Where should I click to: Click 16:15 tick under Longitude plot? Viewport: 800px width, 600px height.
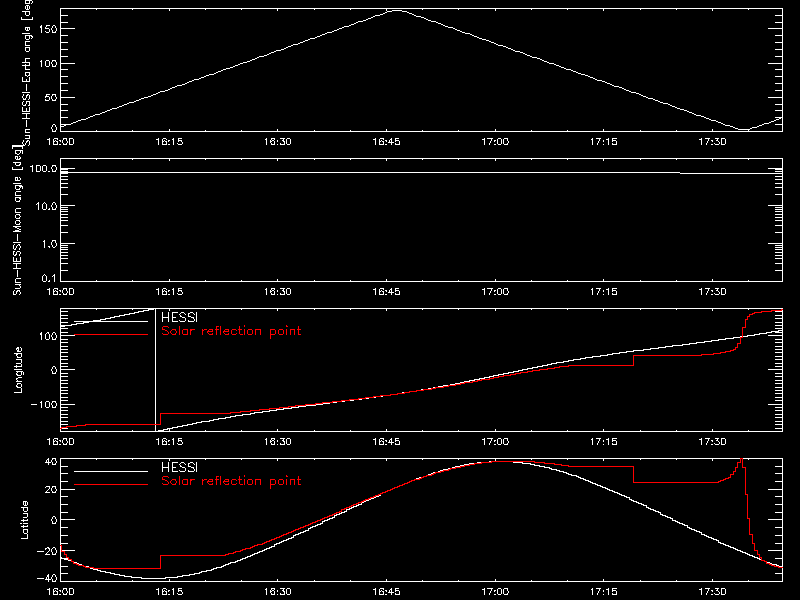[169, 442]
